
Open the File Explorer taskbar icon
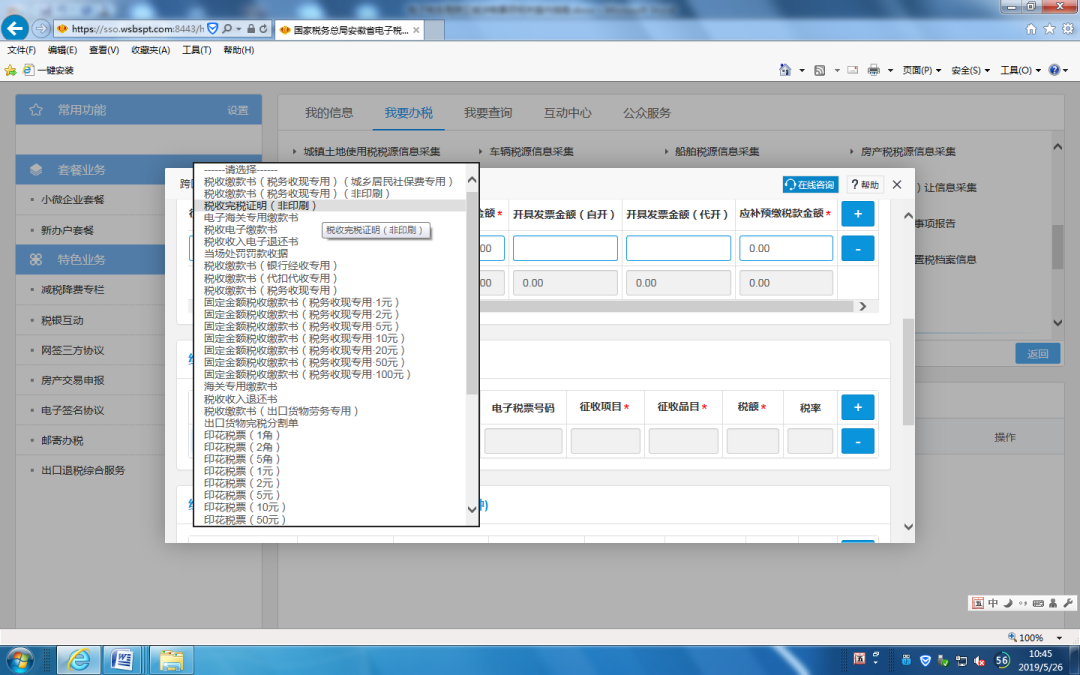[171, 660]
